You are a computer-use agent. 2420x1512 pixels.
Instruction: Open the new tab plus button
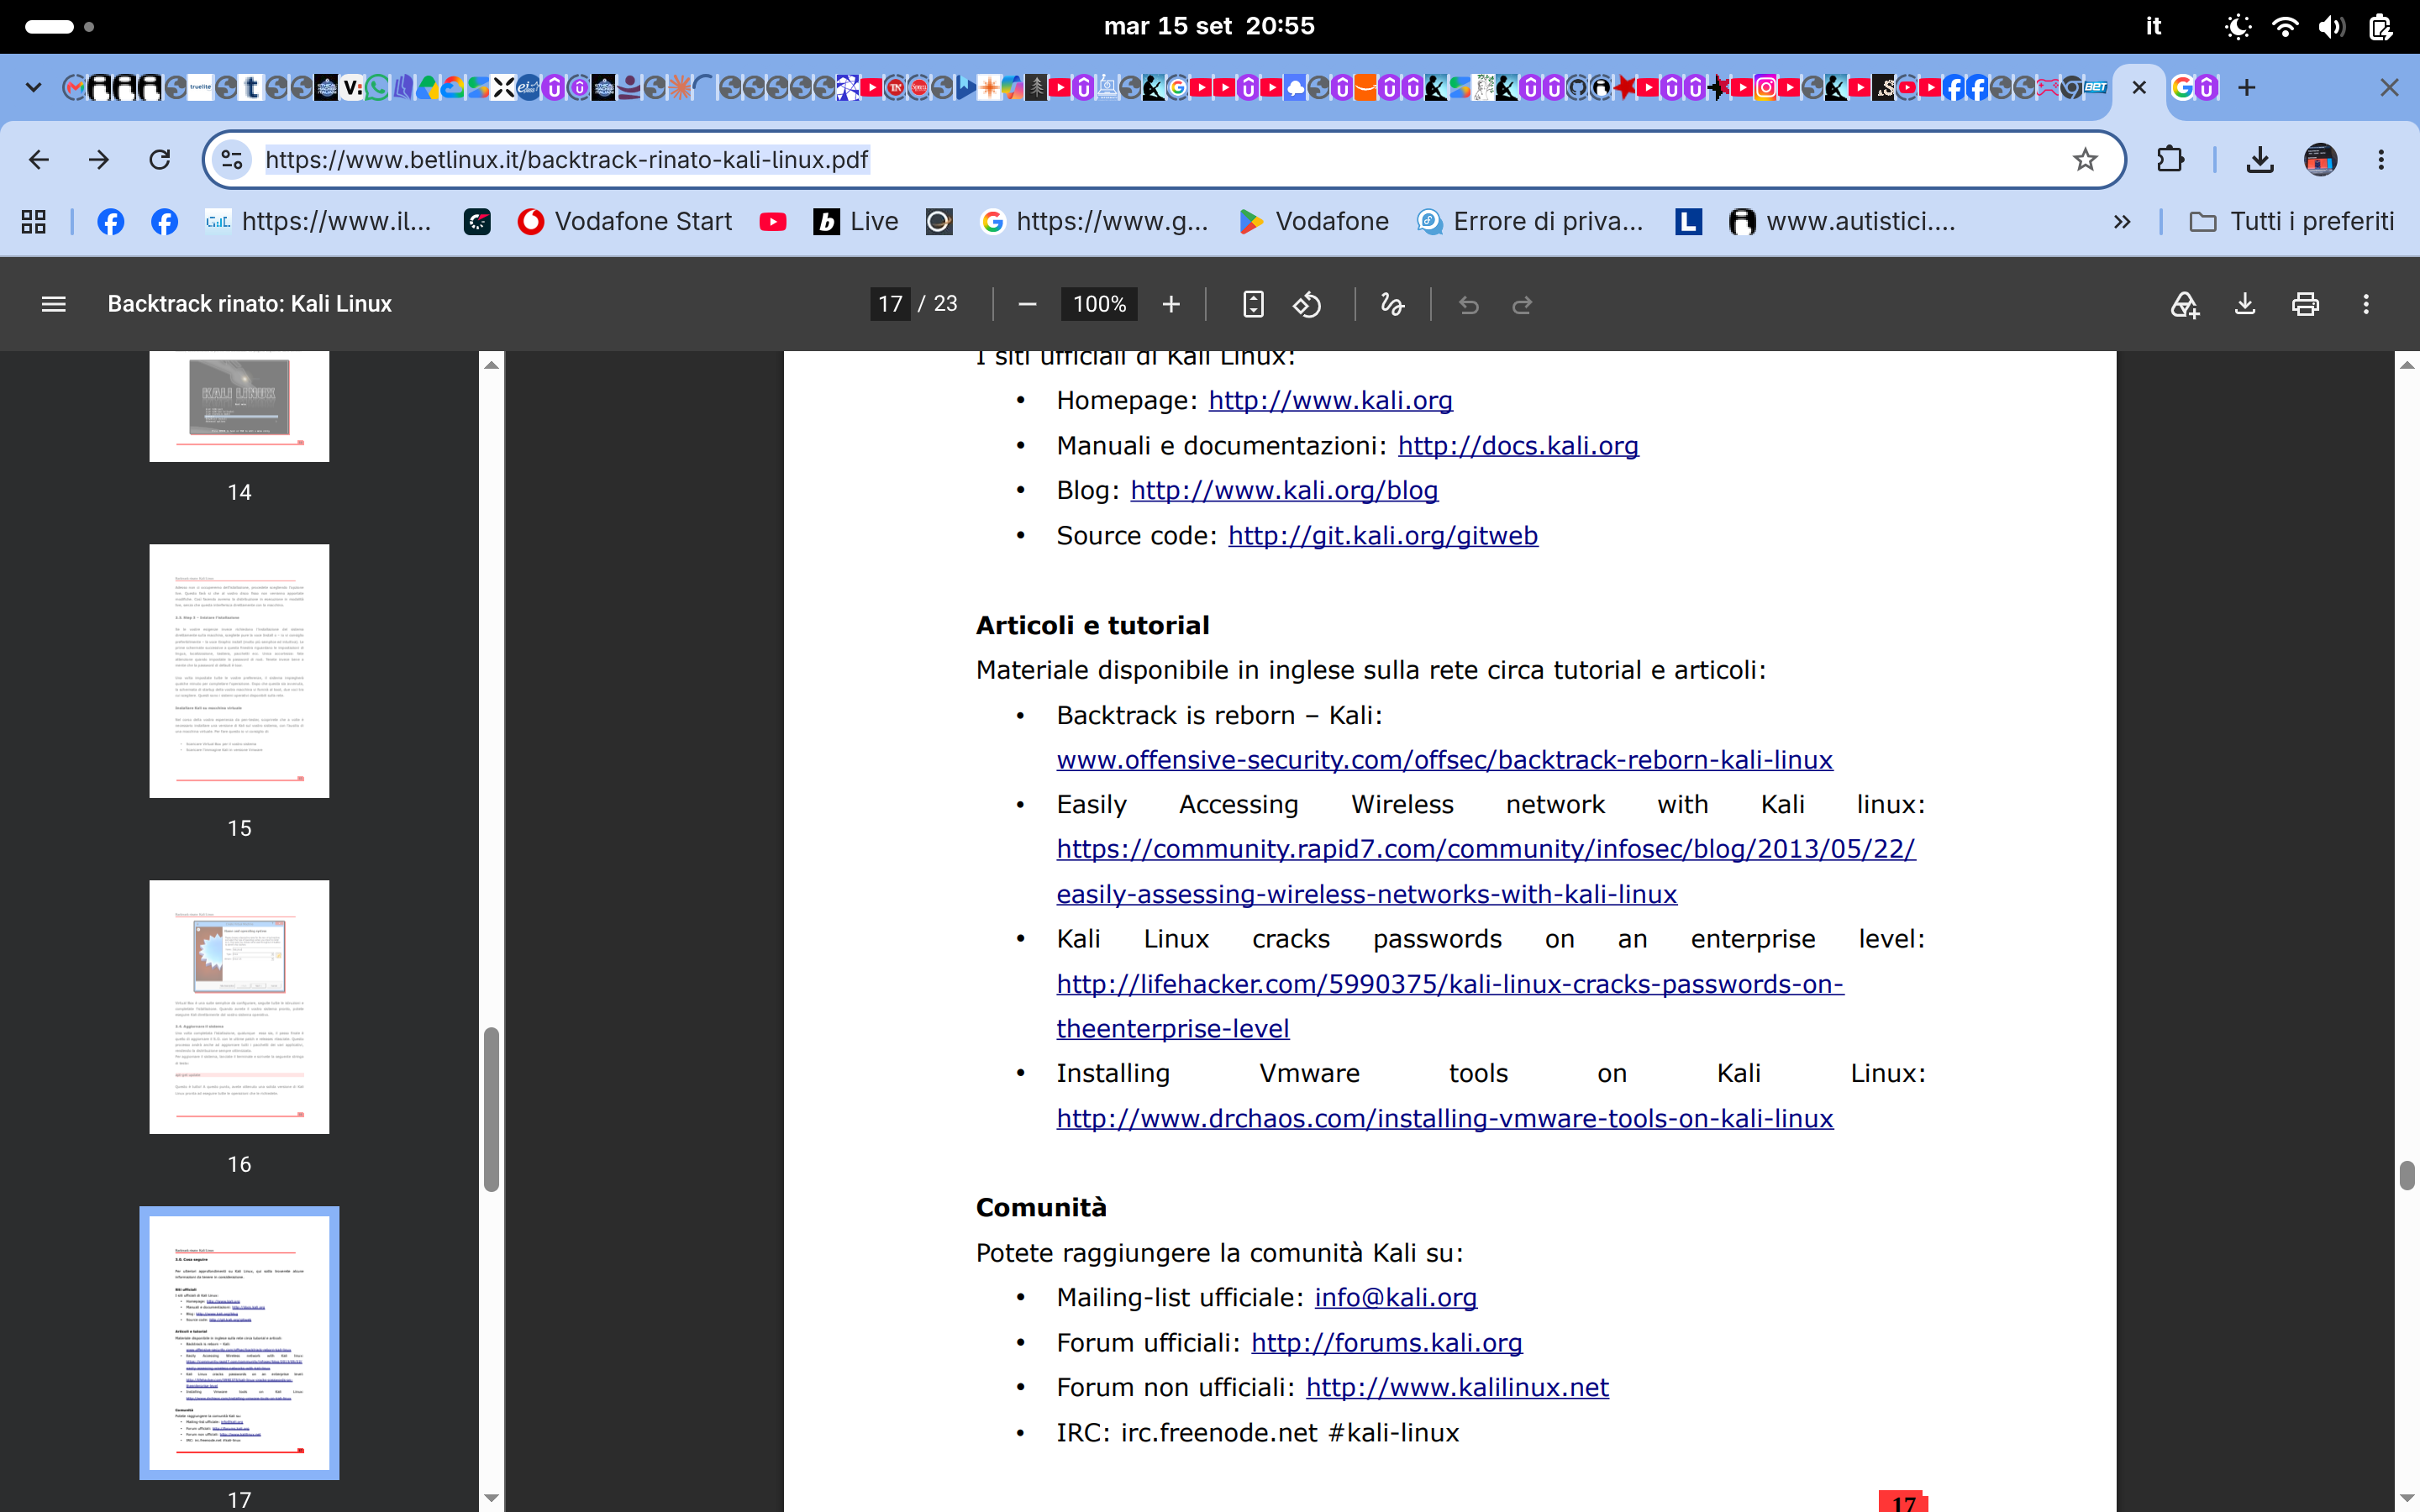coord(2247,88)
